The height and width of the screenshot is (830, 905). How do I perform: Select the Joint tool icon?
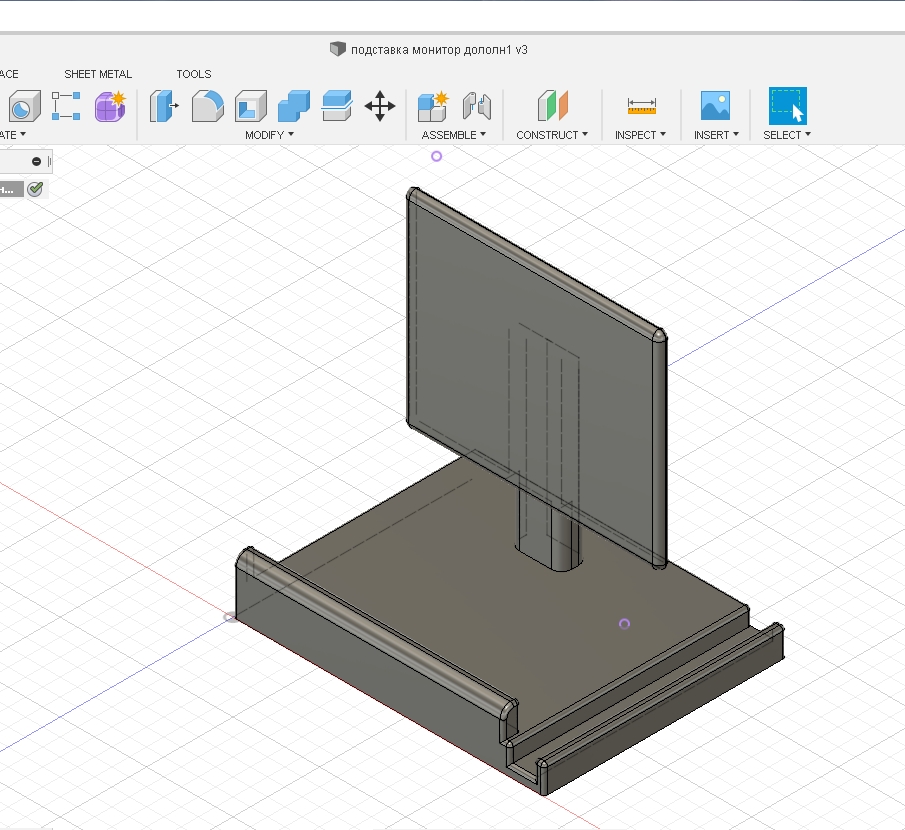pos(476,105)
